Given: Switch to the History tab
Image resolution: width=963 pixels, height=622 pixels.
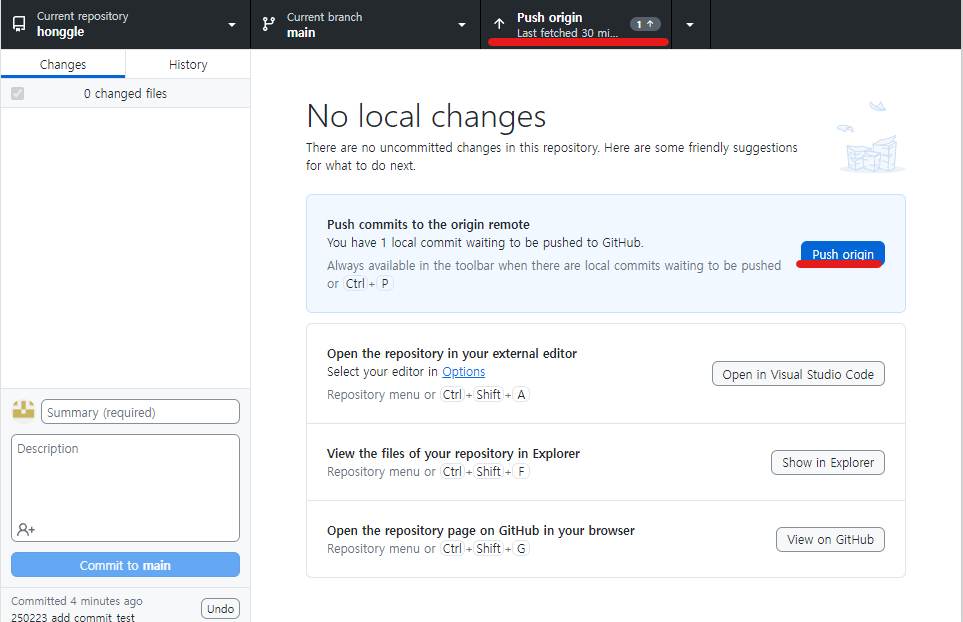Looking at the screenshot, I should (x=188, y=64).
